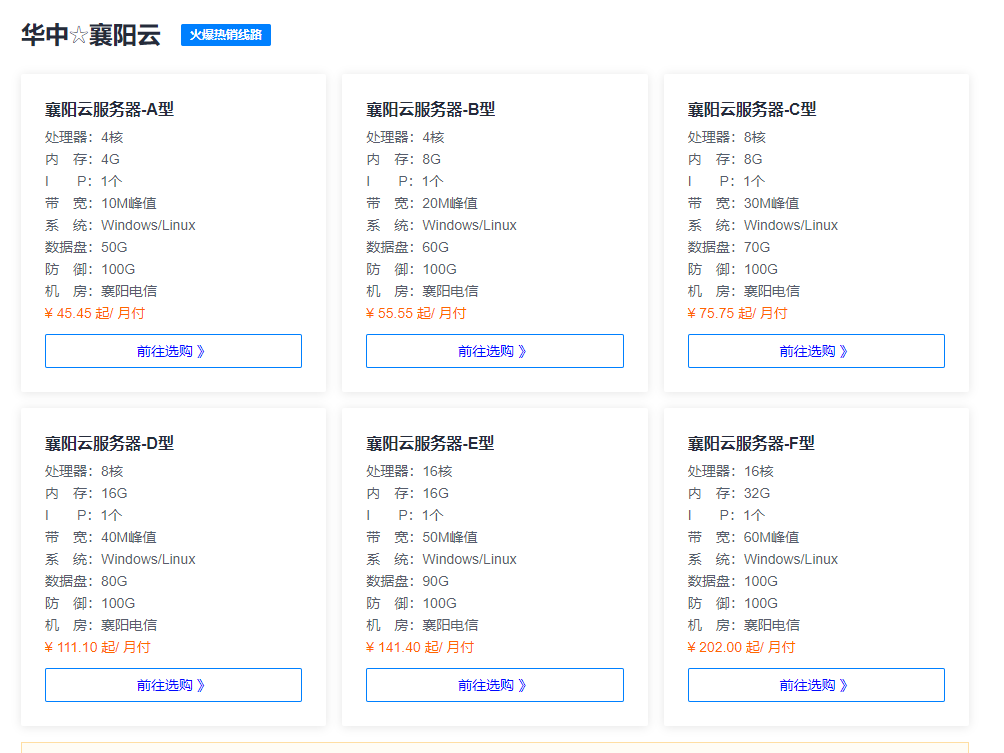
Task: Click 前往选购 button for 襄阳云服务器-C型
Action: (x=816, y=351)
